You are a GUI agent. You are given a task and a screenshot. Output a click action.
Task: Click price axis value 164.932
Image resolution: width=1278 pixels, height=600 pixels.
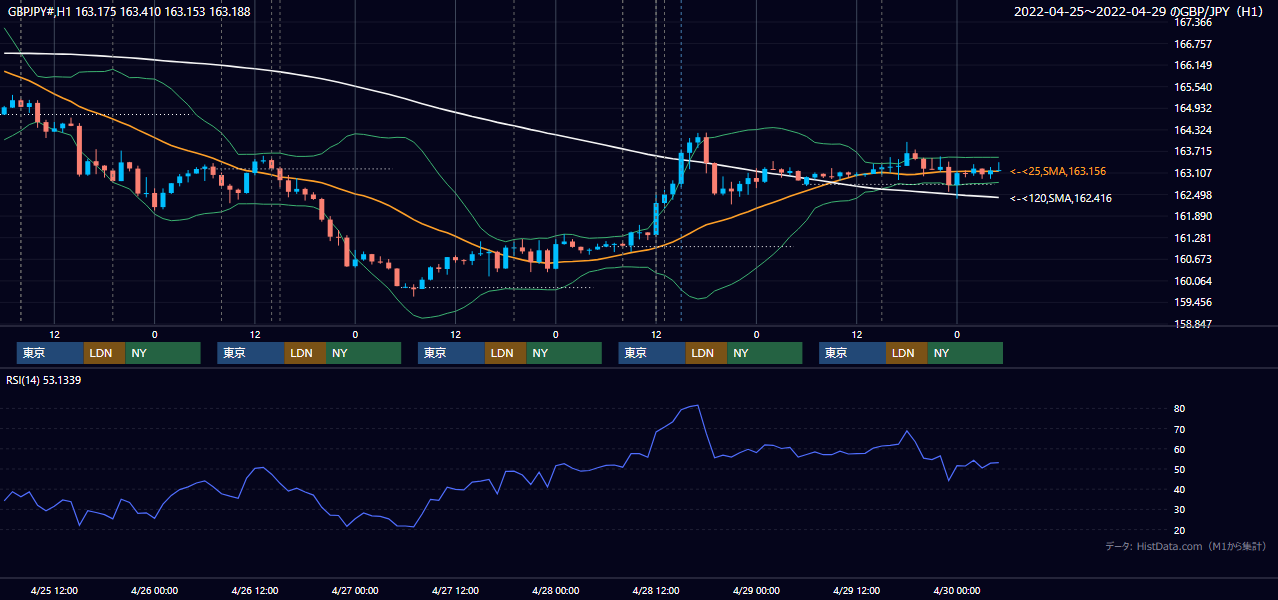[1192, 109]
